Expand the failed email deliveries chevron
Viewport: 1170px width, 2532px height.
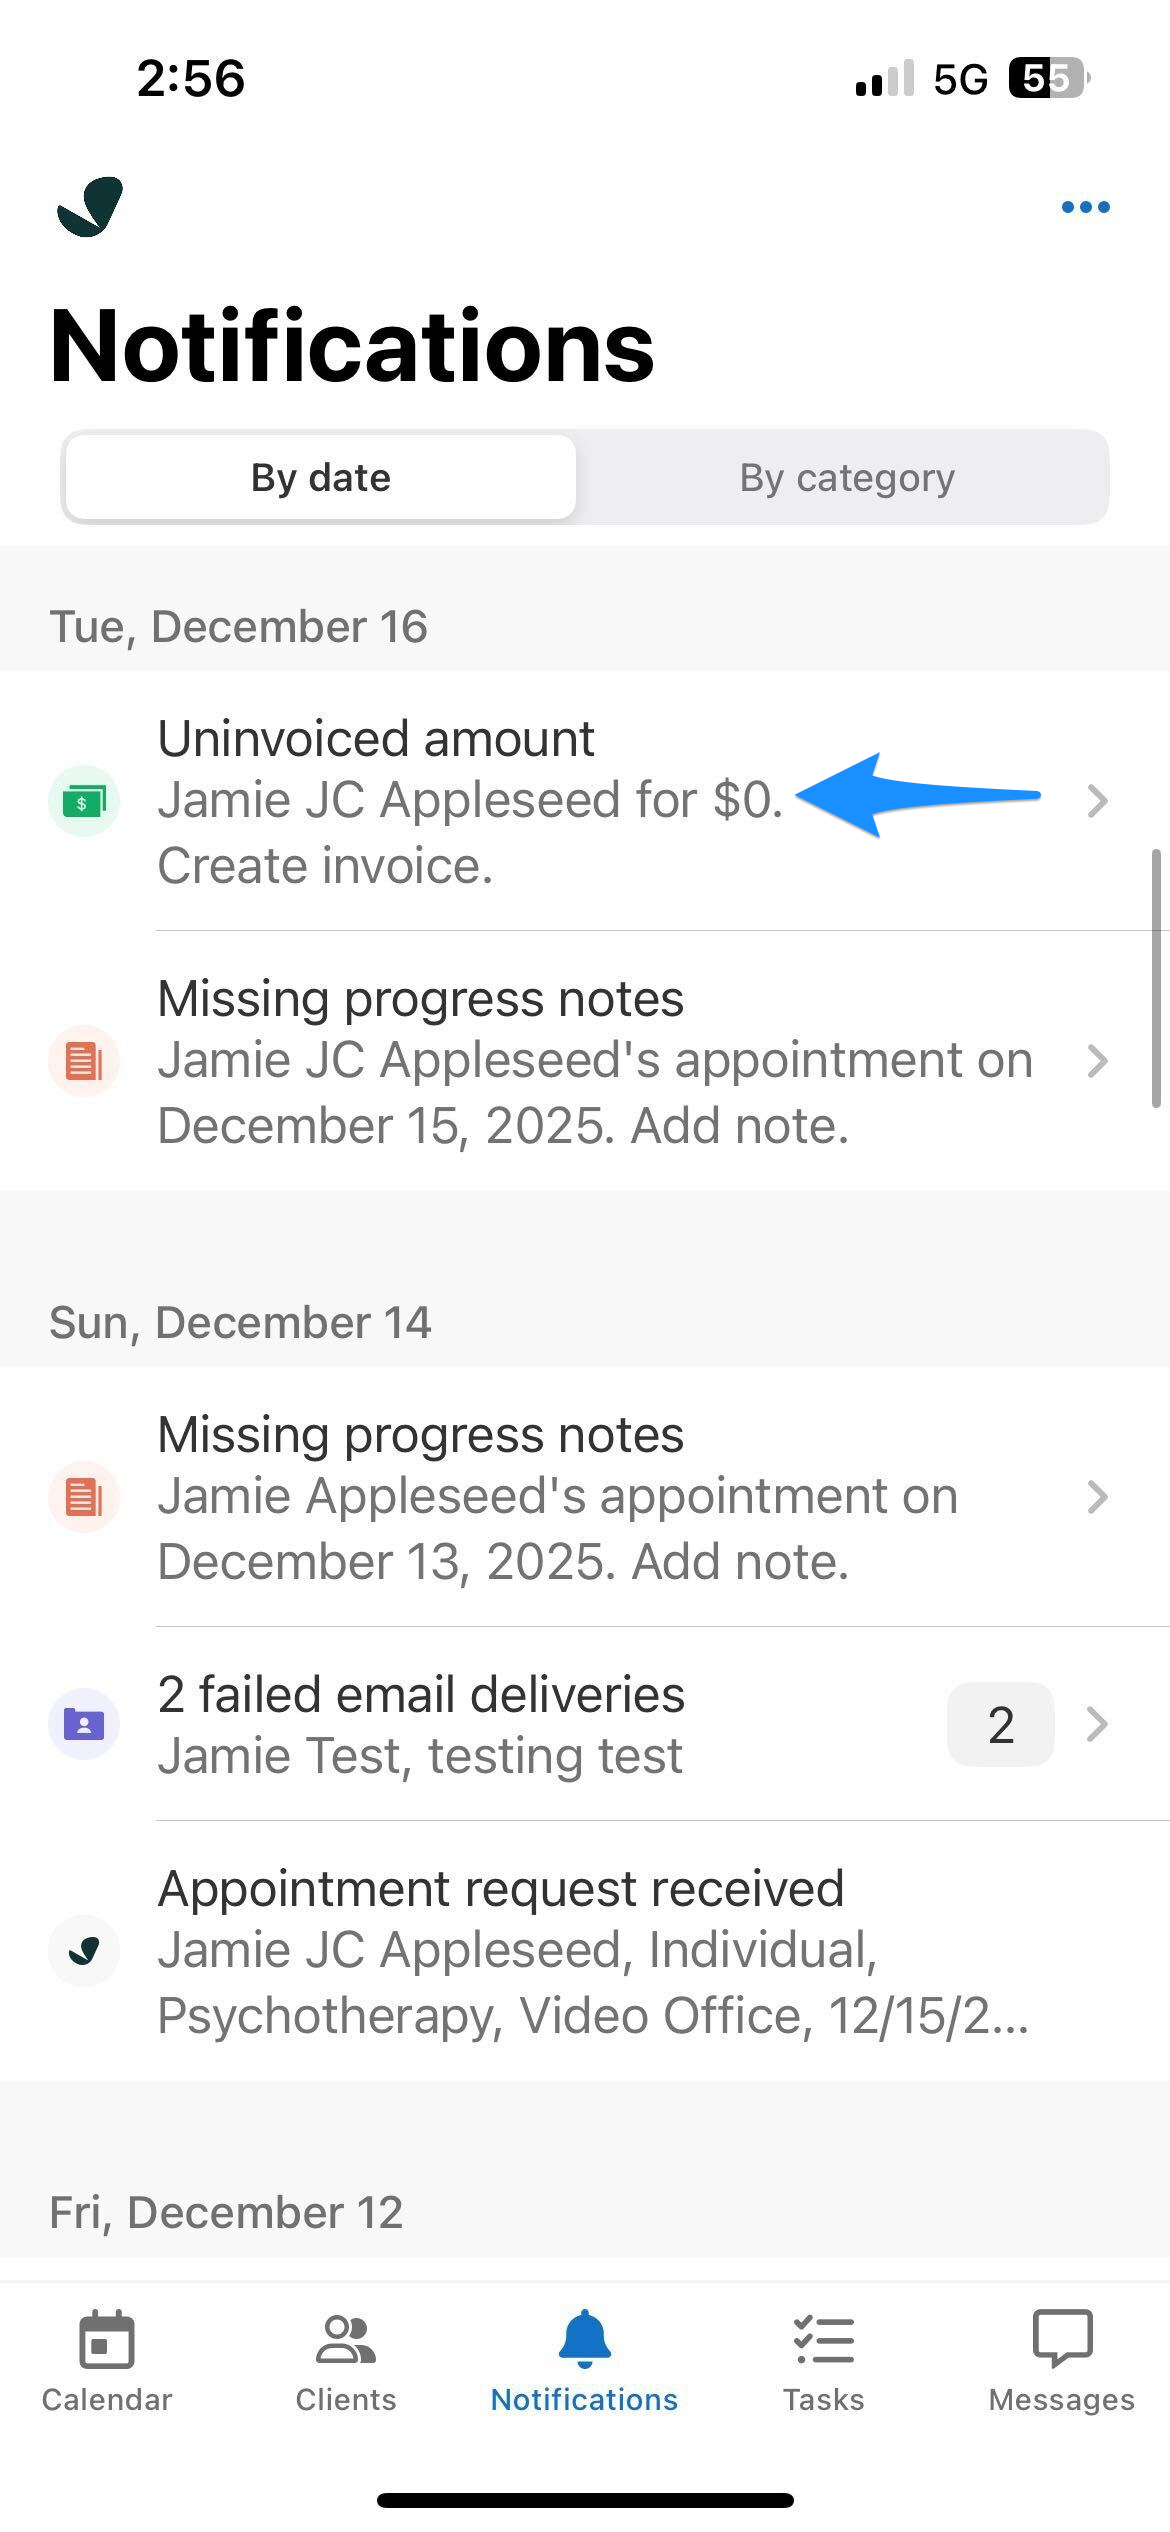[x=1098, y=1724]
